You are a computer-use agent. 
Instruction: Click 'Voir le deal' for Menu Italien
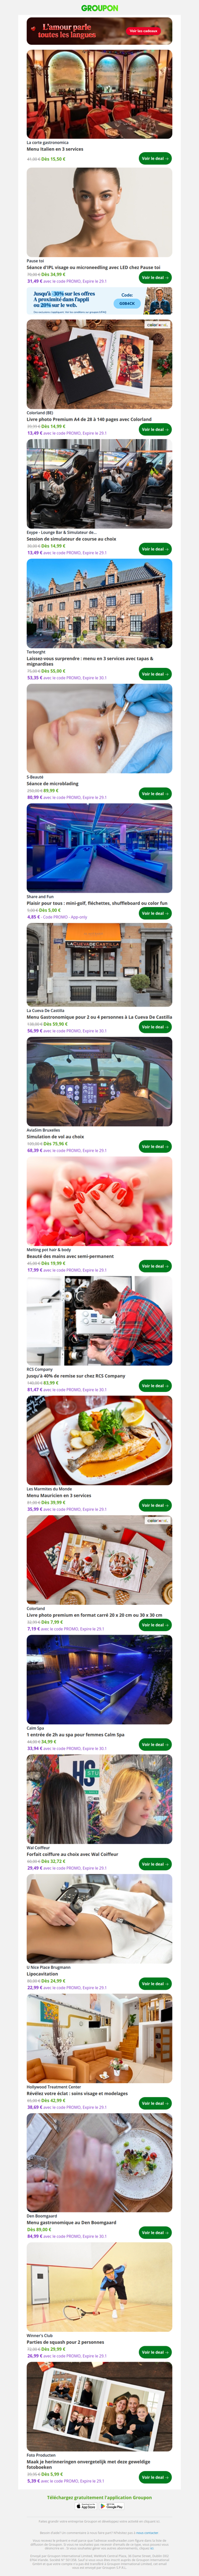[155, 158]
